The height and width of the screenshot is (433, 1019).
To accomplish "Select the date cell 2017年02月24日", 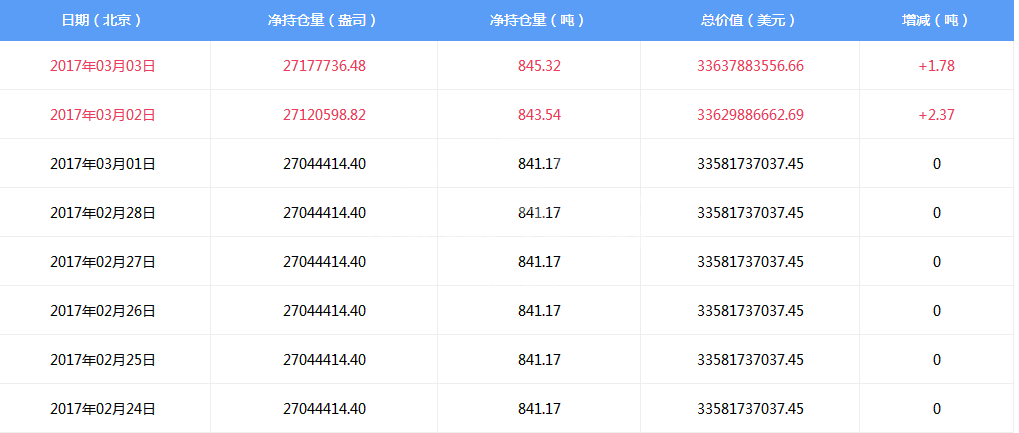I will pyautogui.click(x=103, y=409).
